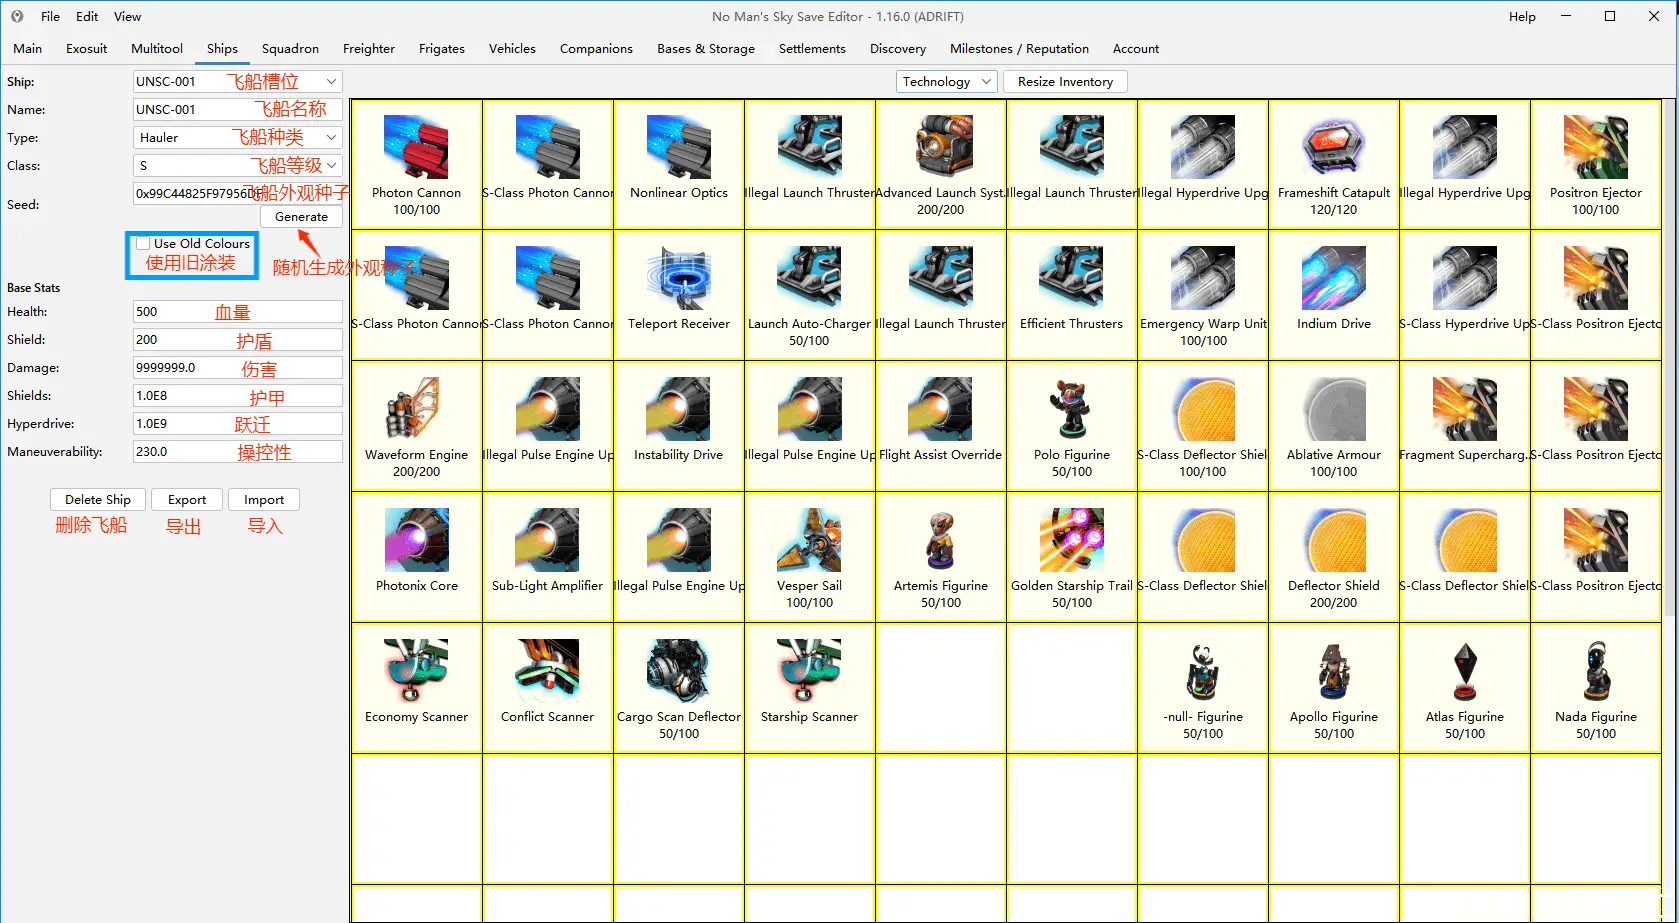Select the Launch Auto-Charger slot
The height and width of the screenshot is (923, 1679).
pyautogui.click(x=810, y=296)
